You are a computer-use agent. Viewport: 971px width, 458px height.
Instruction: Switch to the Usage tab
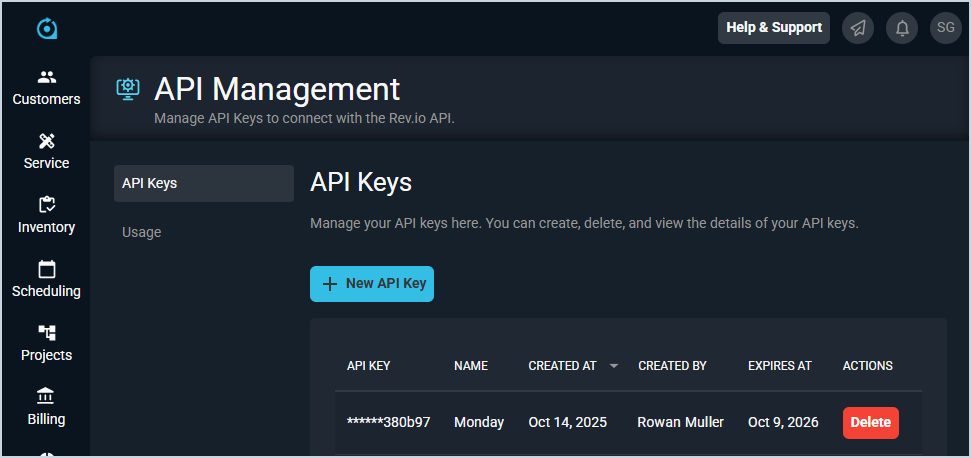pyautogui.click(x=142, y=232)
